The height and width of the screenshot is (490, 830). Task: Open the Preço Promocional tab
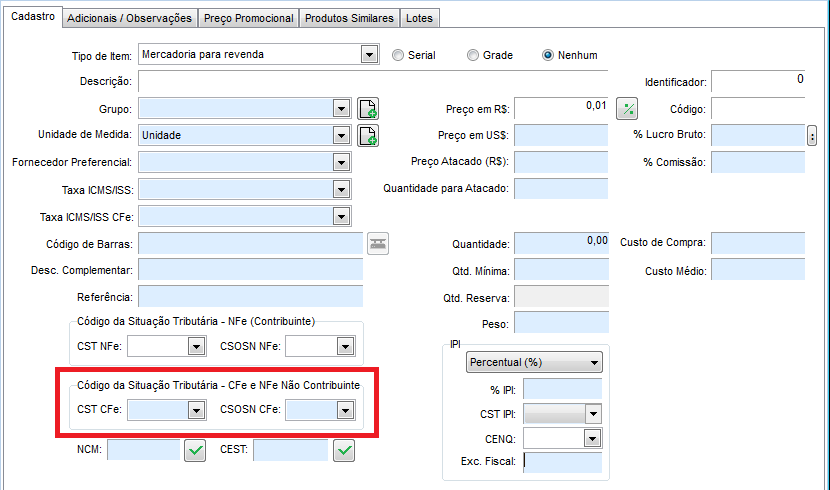coord(248,18)
